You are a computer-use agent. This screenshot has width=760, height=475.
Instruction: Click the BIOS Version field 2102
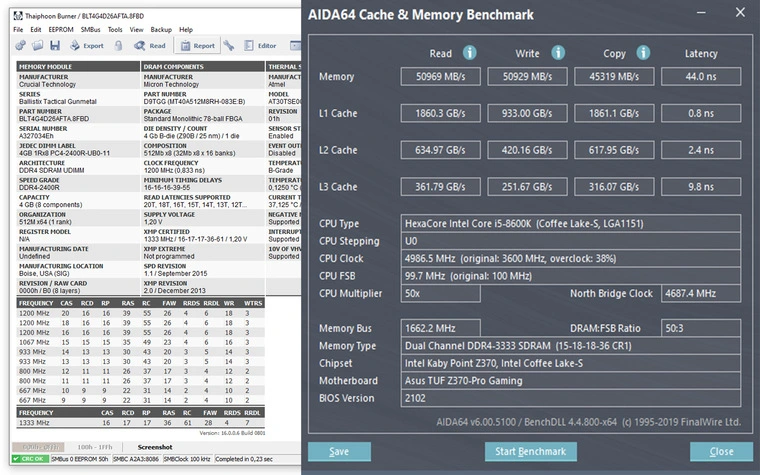point(570,398)
